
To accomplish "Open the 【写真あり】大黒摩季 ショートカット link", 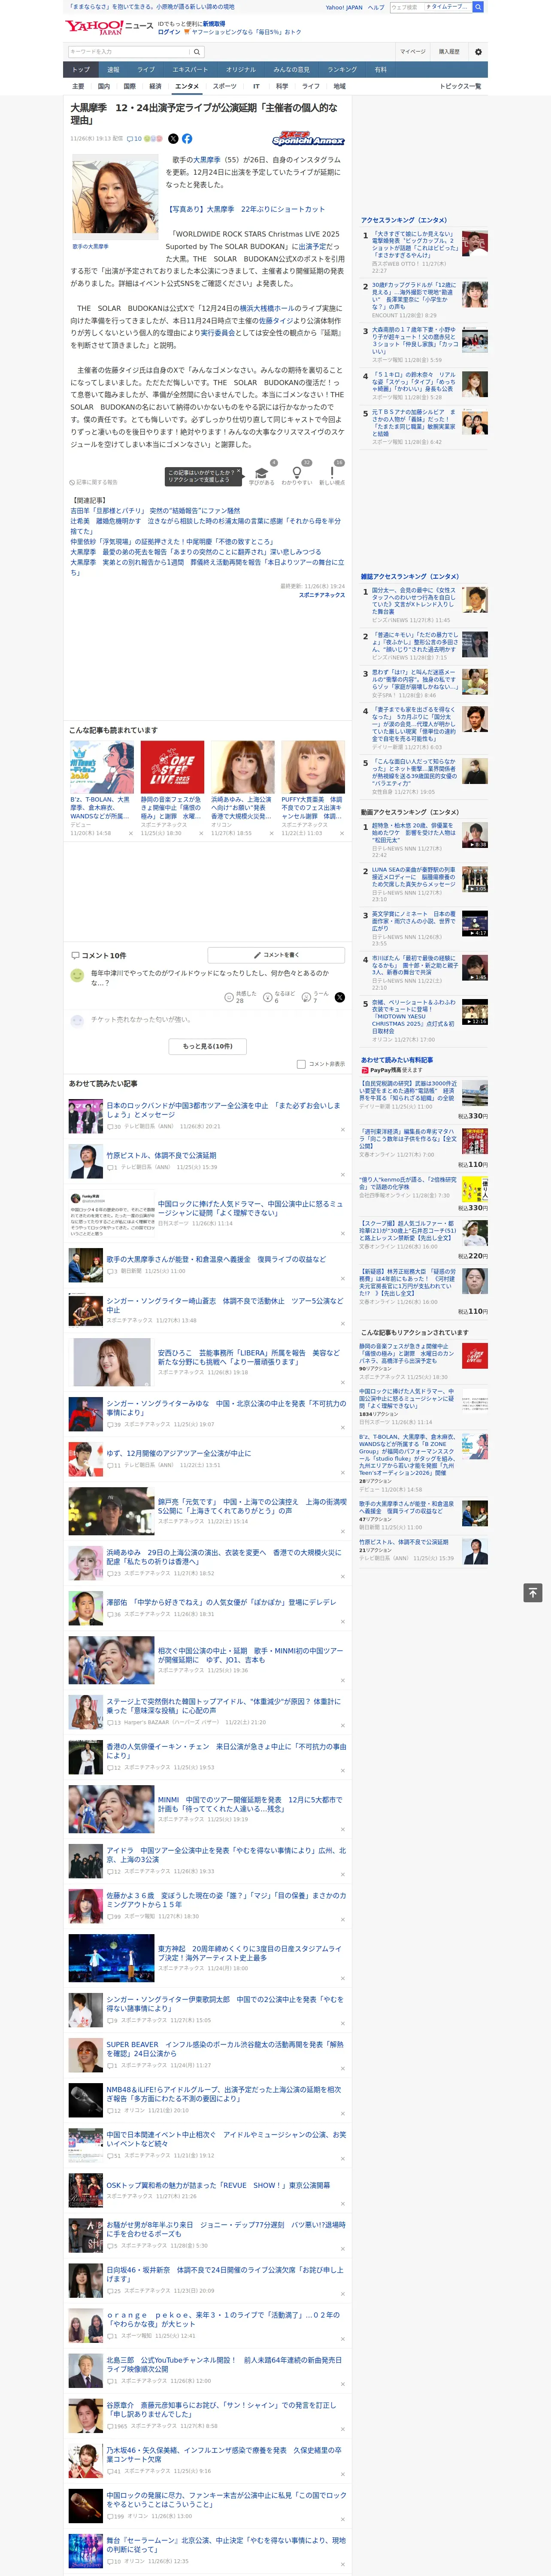I will 245,209.
